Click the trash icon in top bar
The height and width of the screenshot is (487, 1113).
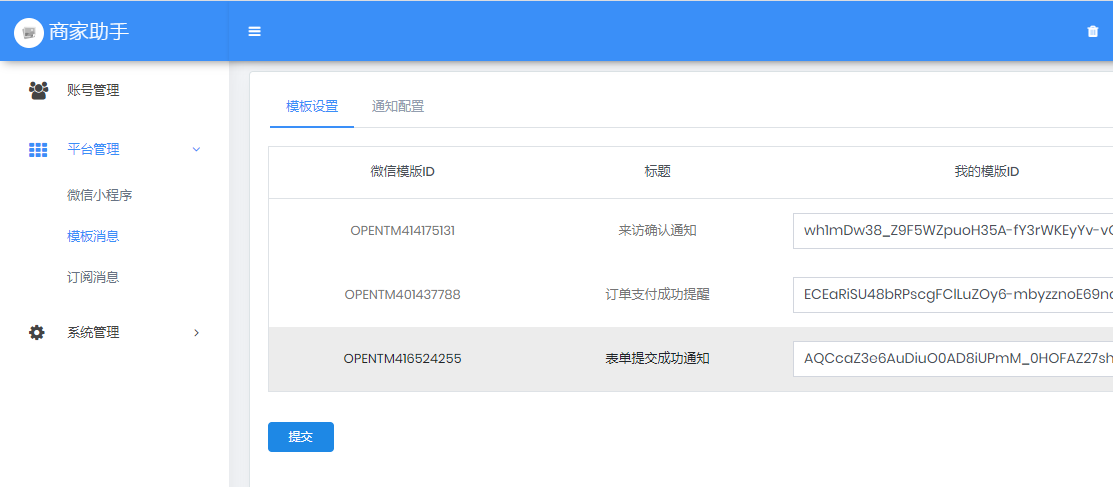(1092, 32)
